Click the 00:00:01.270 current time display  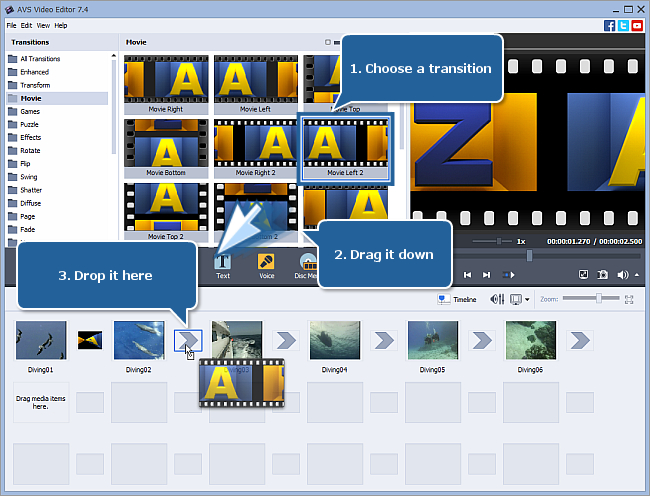568,241
